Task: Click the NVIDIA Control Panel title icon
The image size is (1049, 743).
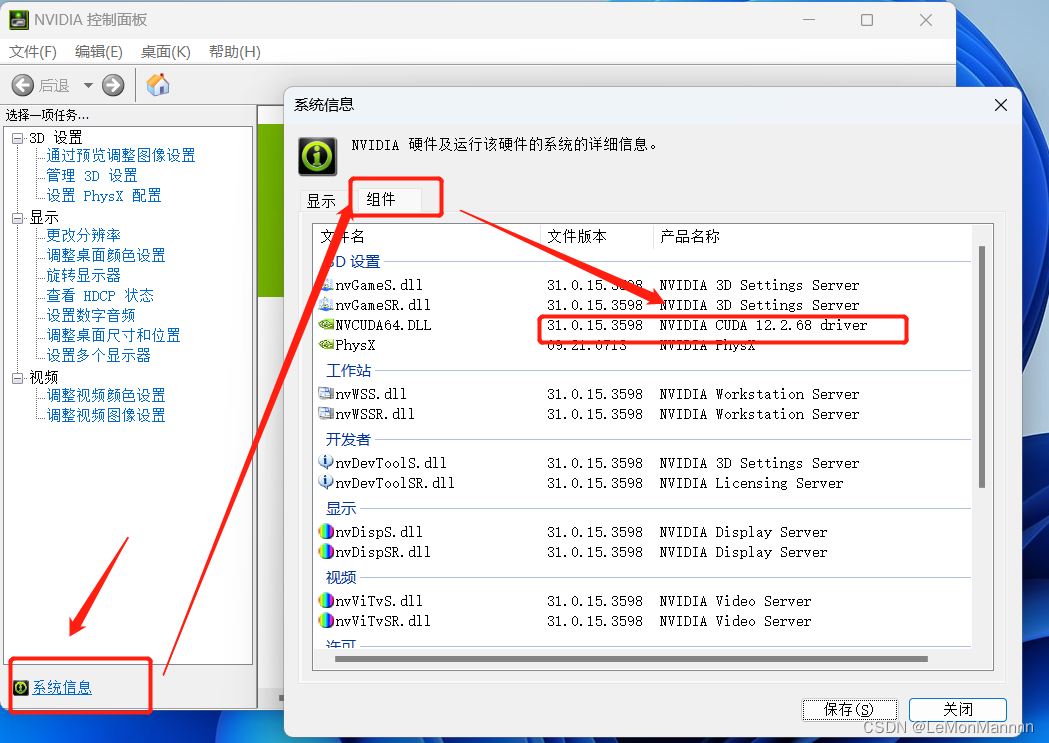Action: 19,20
